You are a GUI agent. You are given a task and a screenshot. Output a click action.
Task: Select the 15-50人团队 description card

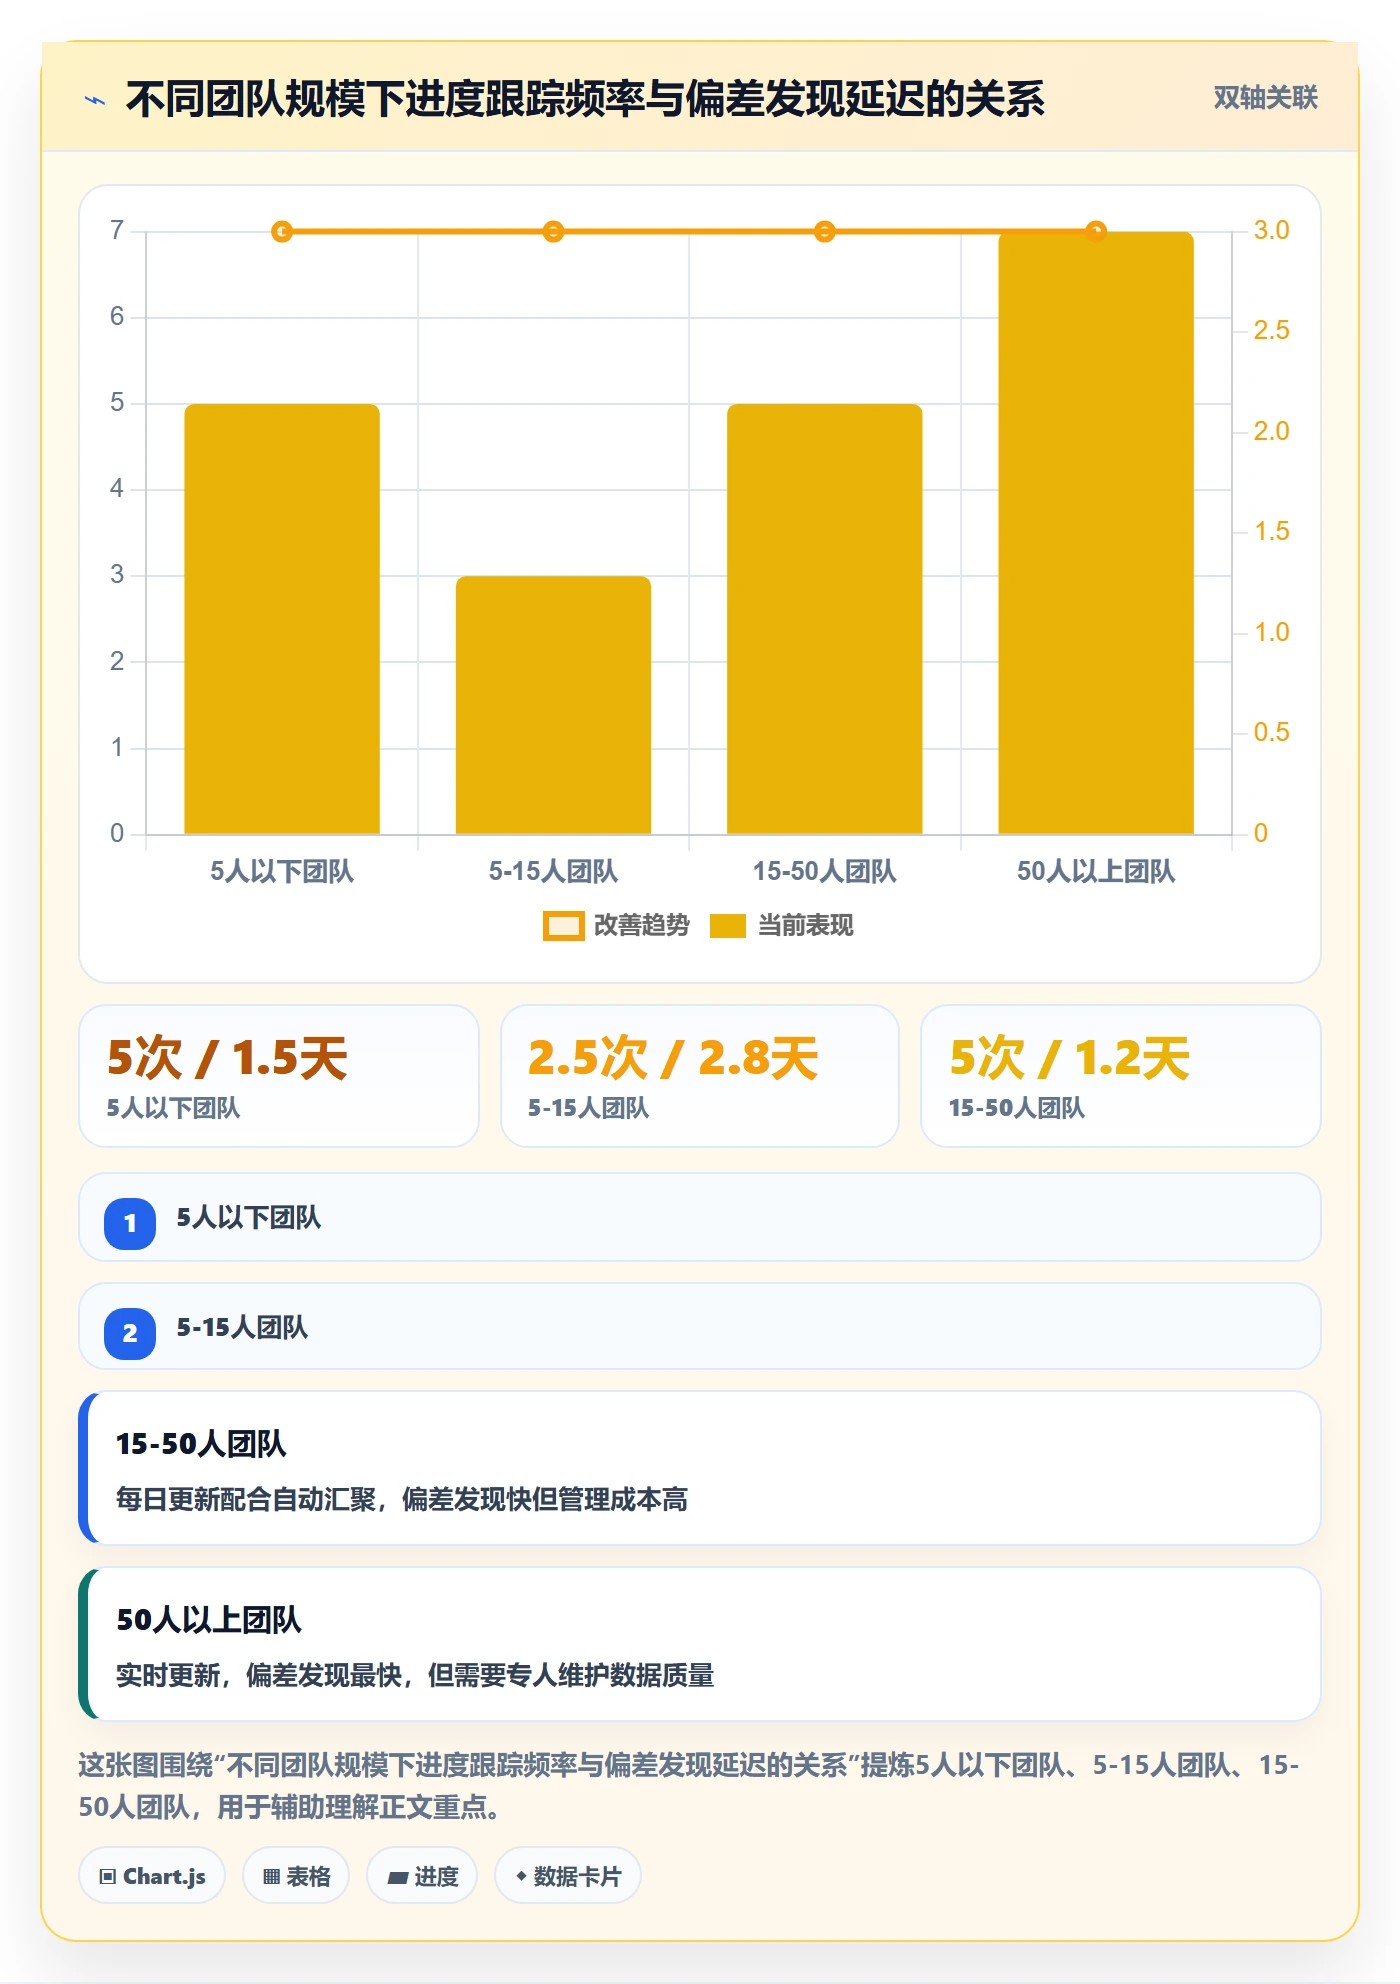coord(700,1468)
